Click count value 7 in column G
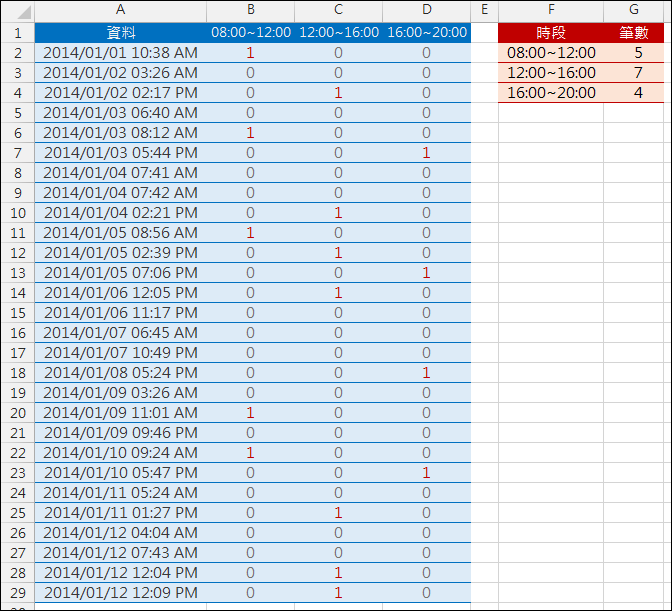 638,73
